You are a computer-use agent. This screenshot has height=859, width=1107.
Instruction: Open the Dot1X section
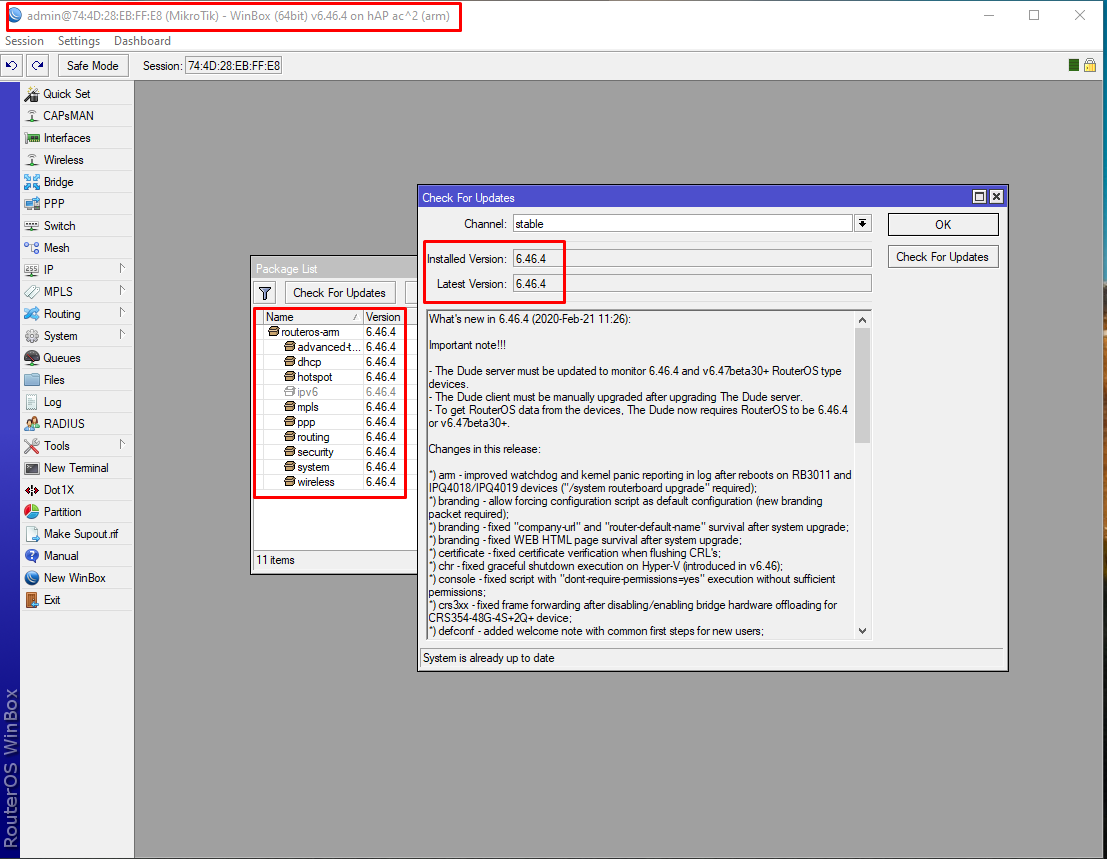pyautogui.click(x=77, y=490)
